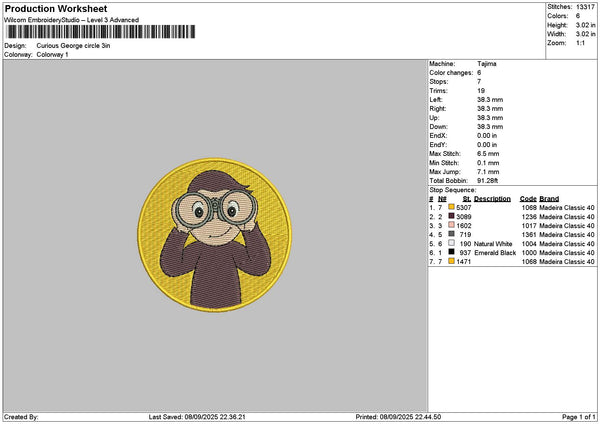Click the gray swatch in the 719 stitch row
Viewport: 600px width, 424px height.
click(451, 234)
